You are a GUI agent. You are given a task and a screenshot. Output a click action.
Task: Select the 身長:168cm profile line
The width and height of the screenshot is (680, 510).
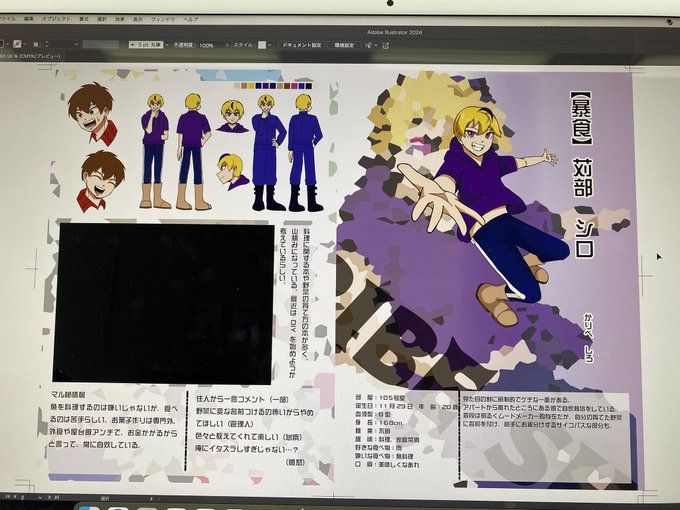coord(379,423)
